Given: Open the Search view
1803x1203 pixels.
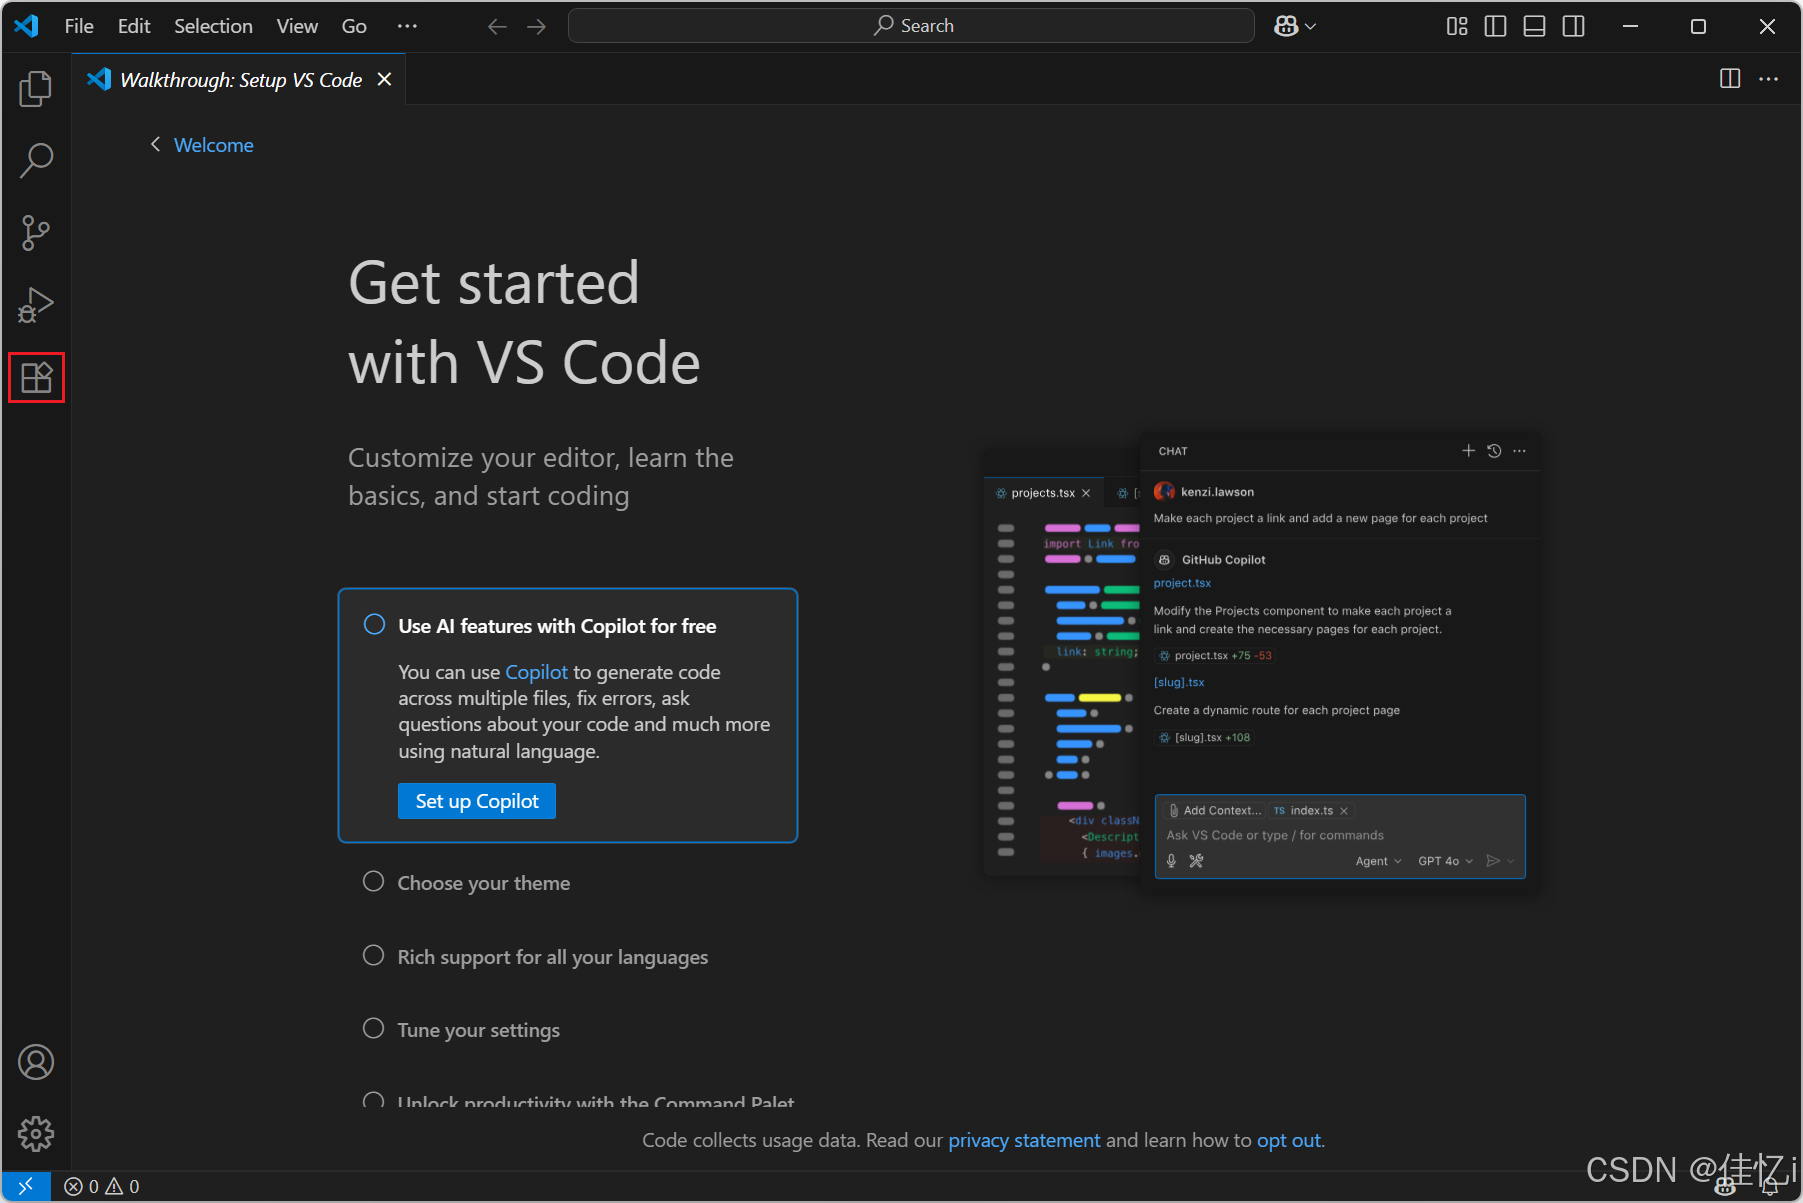Looking at the screenshot, I should 36,160.
